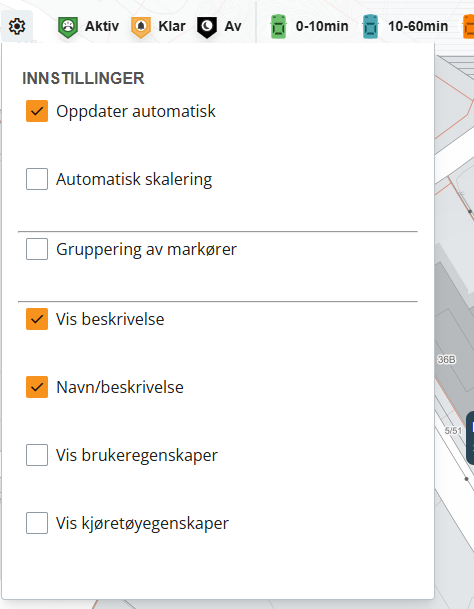474x609 pixels.
Task: Disable the Navn/beskrivelse checkbox
Action: tap(37, 387)
